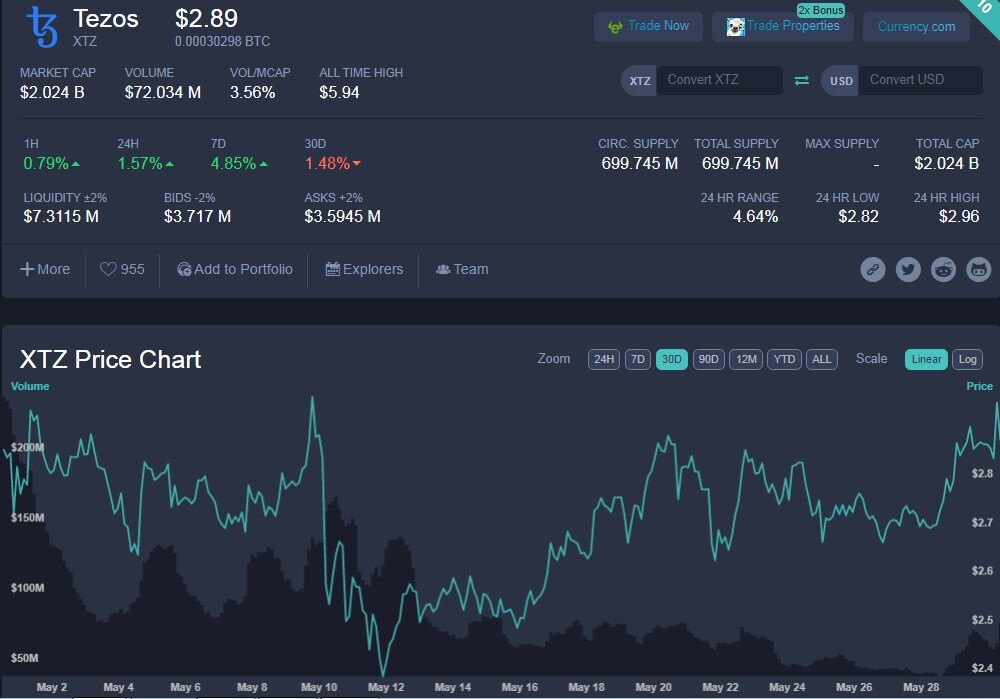Viewport: 1000px width, 699px height.
Task: Click the liquidity value $7.3115 M
Action: pos(61,216)
